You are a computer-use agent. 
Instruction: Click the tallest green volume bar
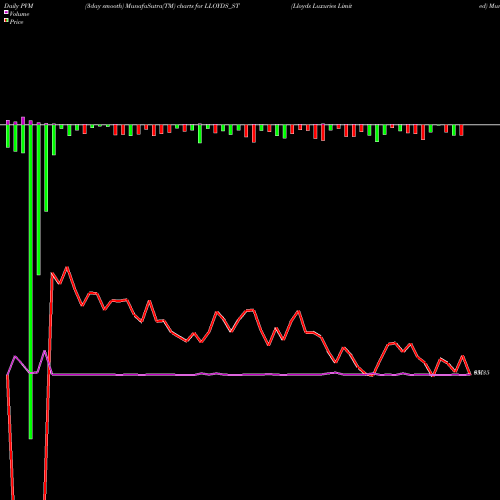pyautogui.click(x=31, y=282)
